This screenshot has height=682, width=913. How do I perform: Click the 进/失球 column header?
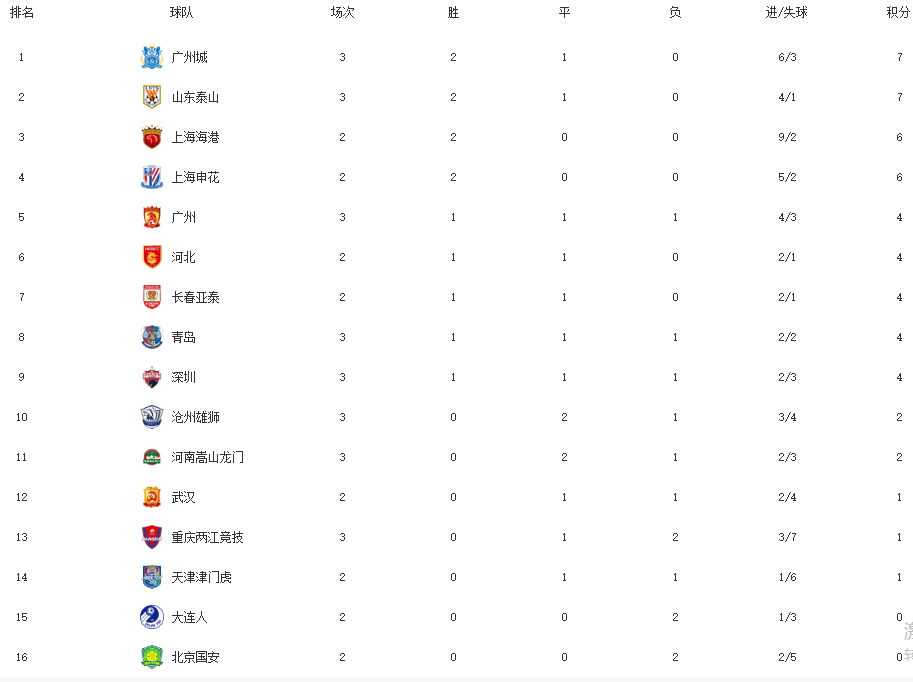point(787,12)
